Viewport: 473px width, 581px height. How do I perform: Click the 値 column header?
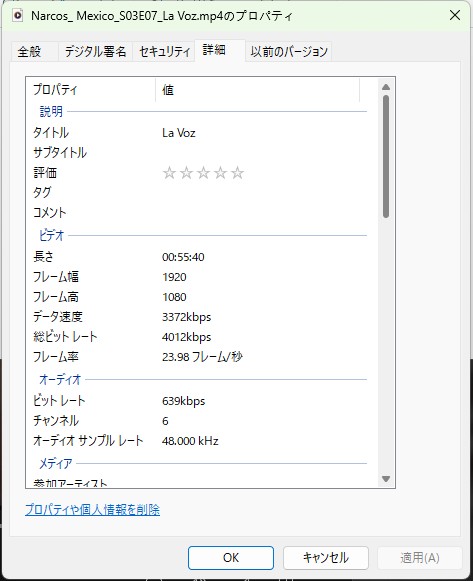click(x=257, y=90)
